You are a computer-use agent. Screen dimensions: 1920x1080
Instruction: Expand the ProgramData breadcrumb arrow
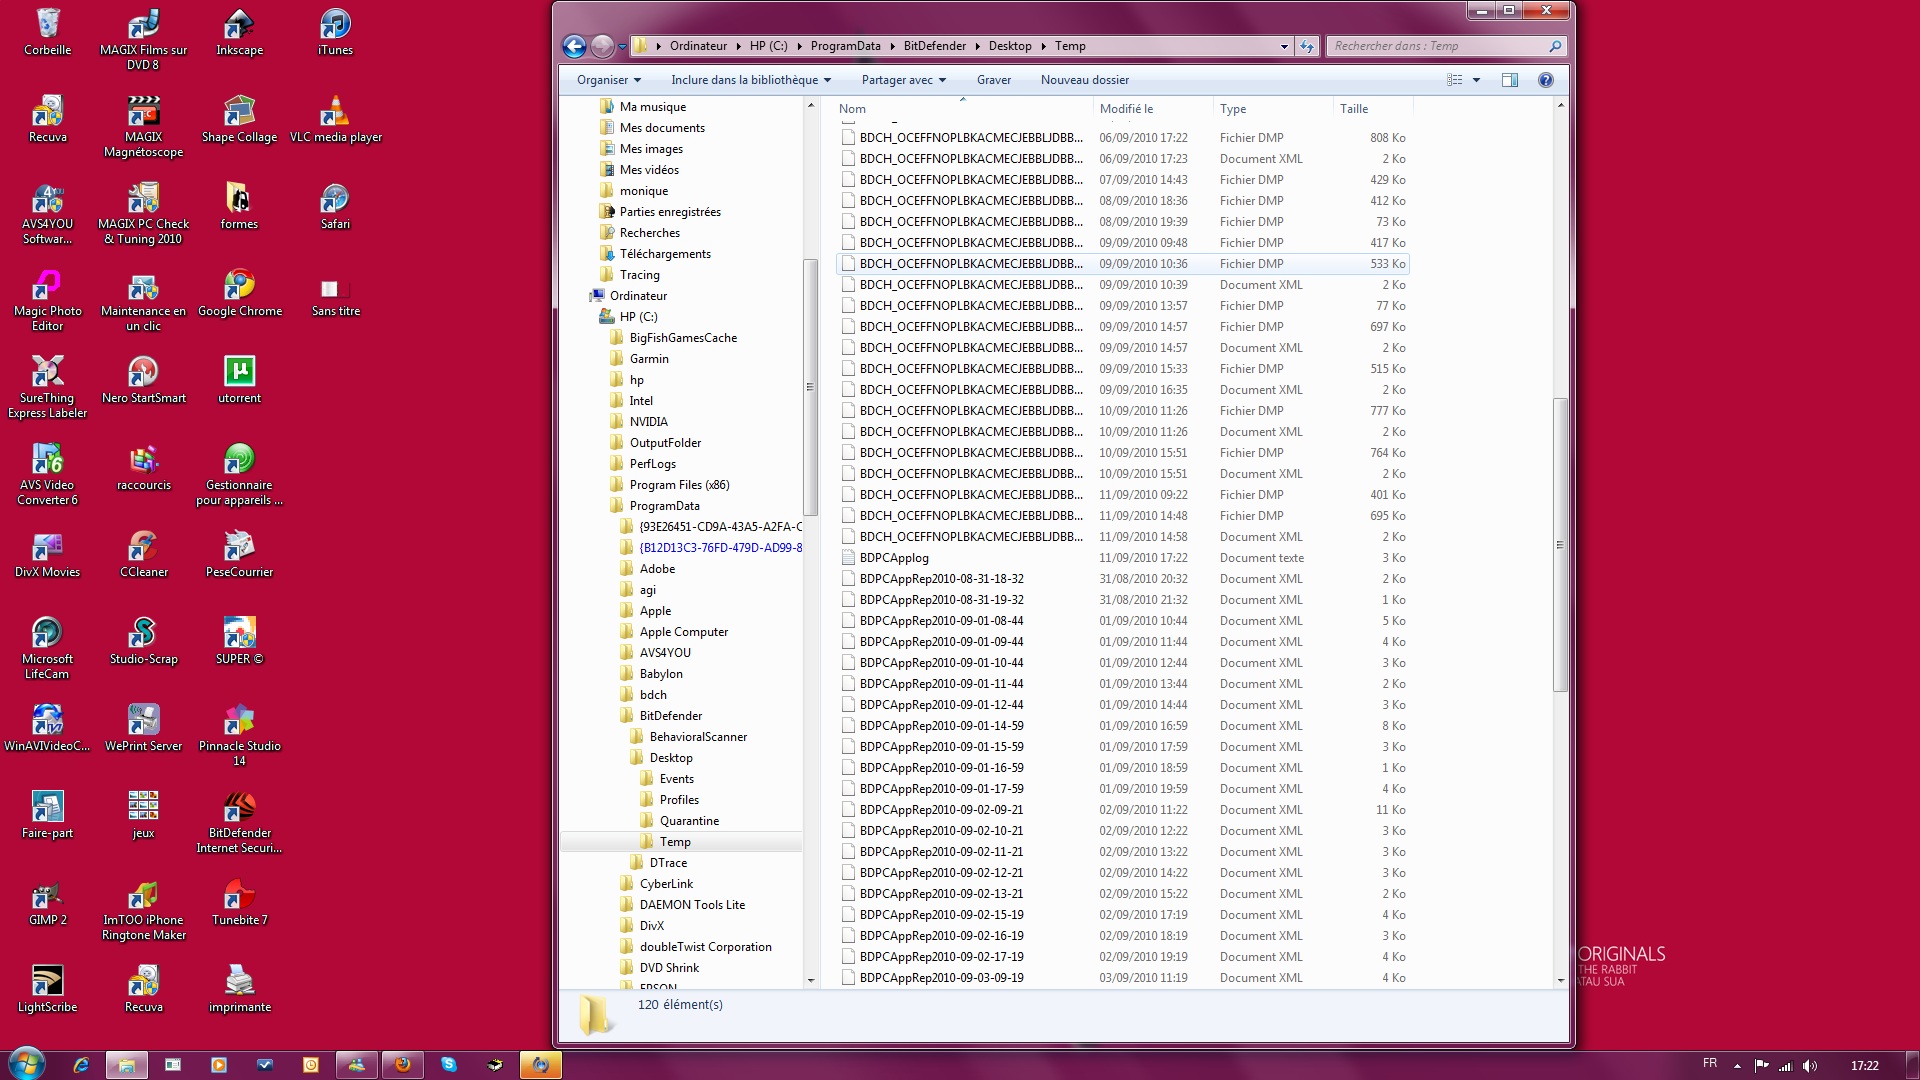(892, 46)
